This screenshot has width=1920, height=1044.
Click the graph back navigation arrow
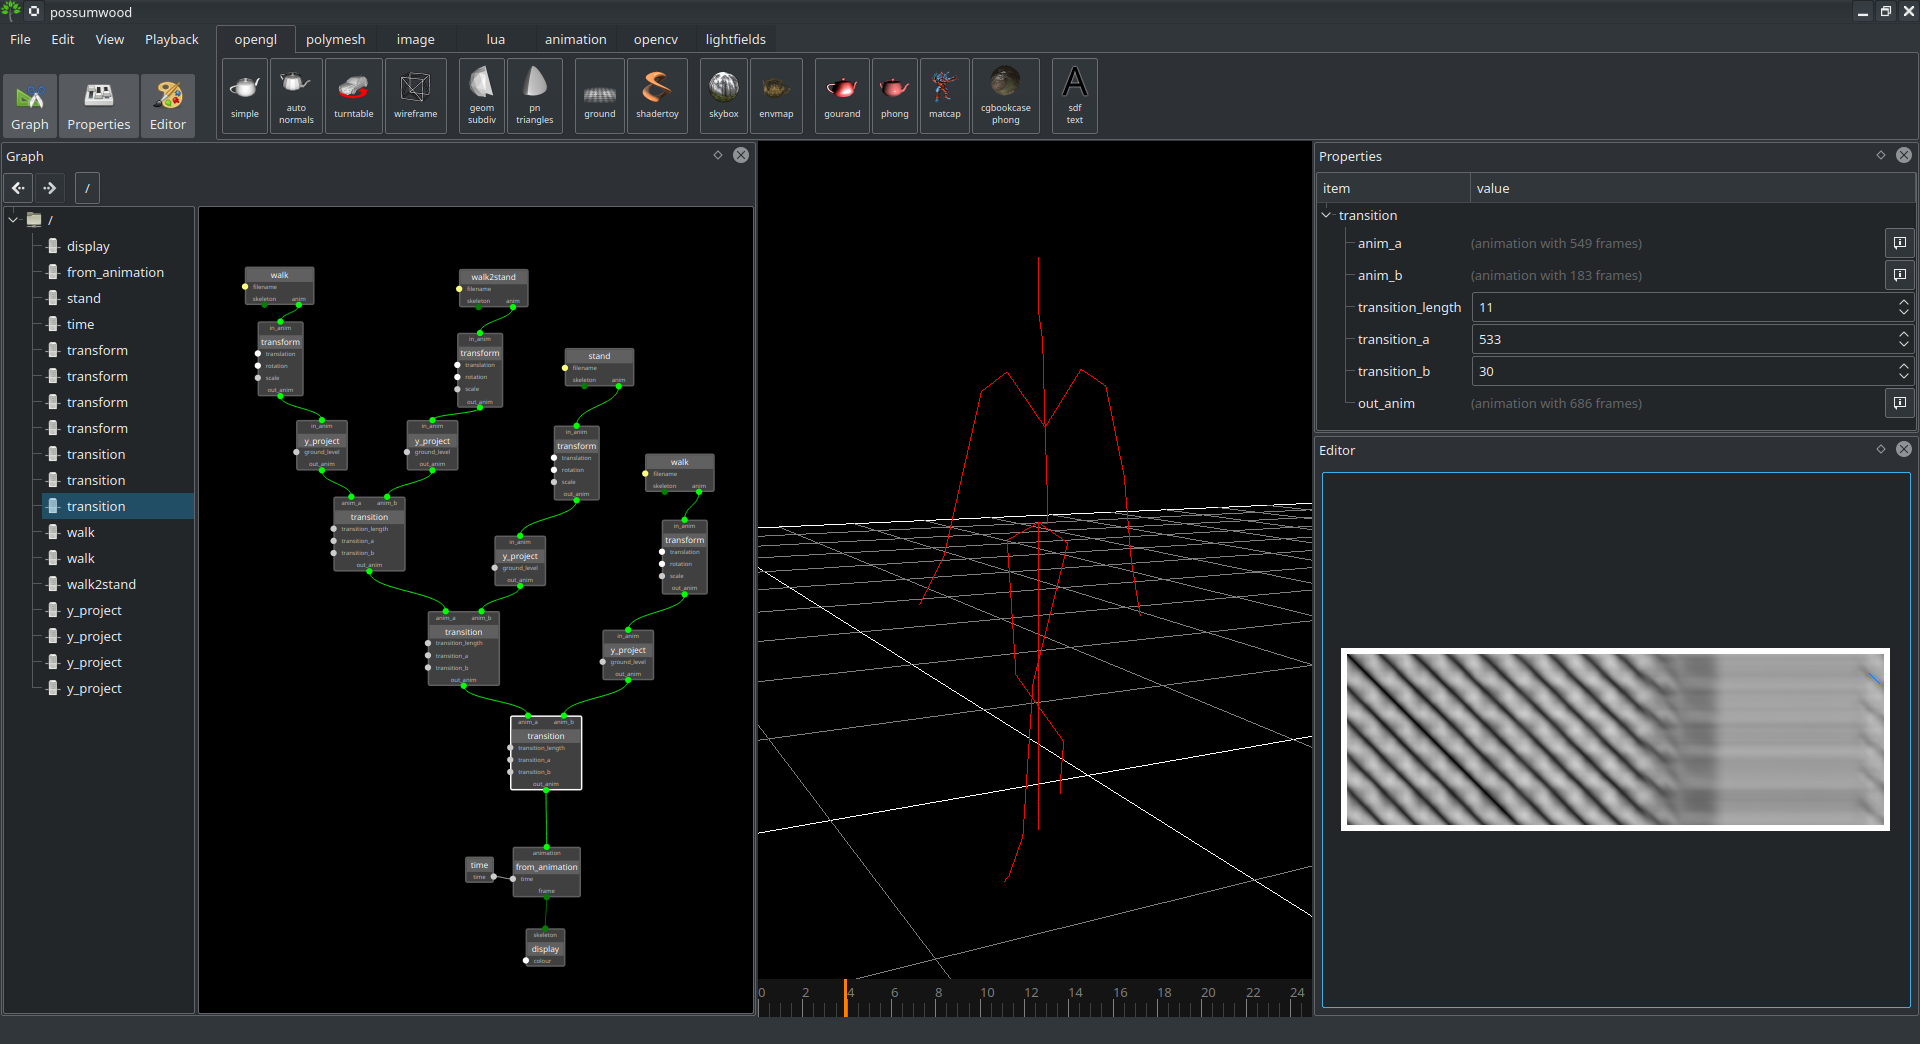(x=18, y=188)
